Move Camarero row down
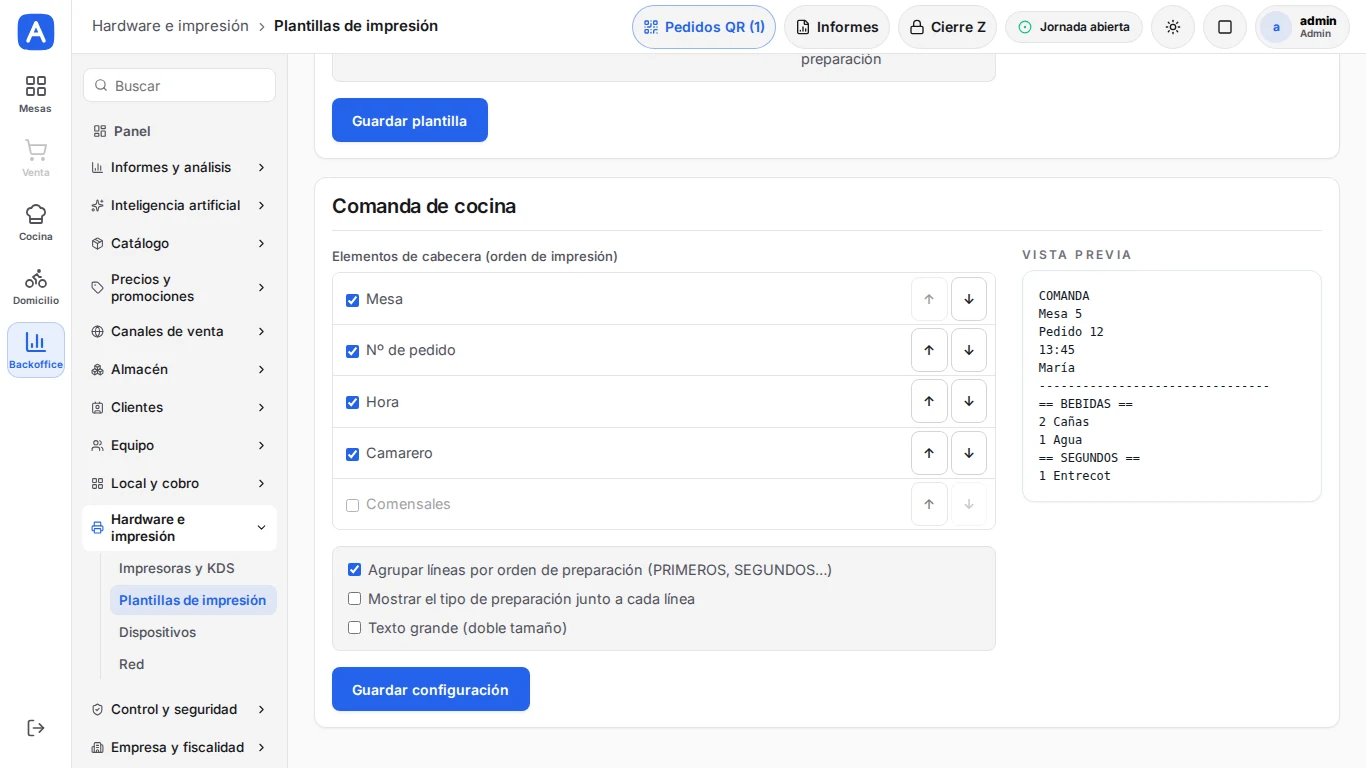This screenshot has height=768, width=1366. tap(969, 453)
